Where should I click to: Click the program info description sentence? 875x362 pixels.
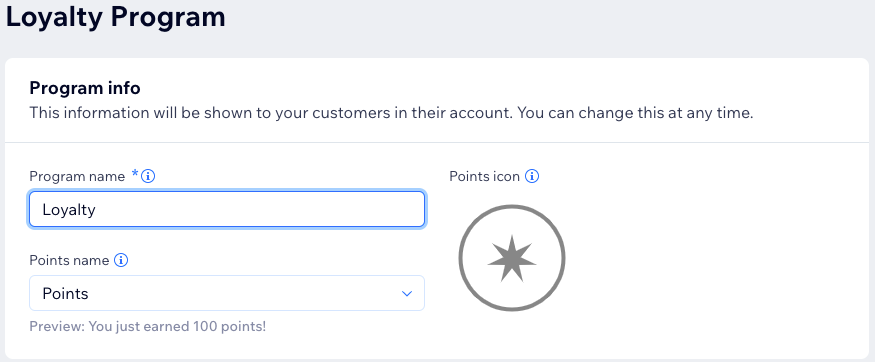(x=391, y=113)
